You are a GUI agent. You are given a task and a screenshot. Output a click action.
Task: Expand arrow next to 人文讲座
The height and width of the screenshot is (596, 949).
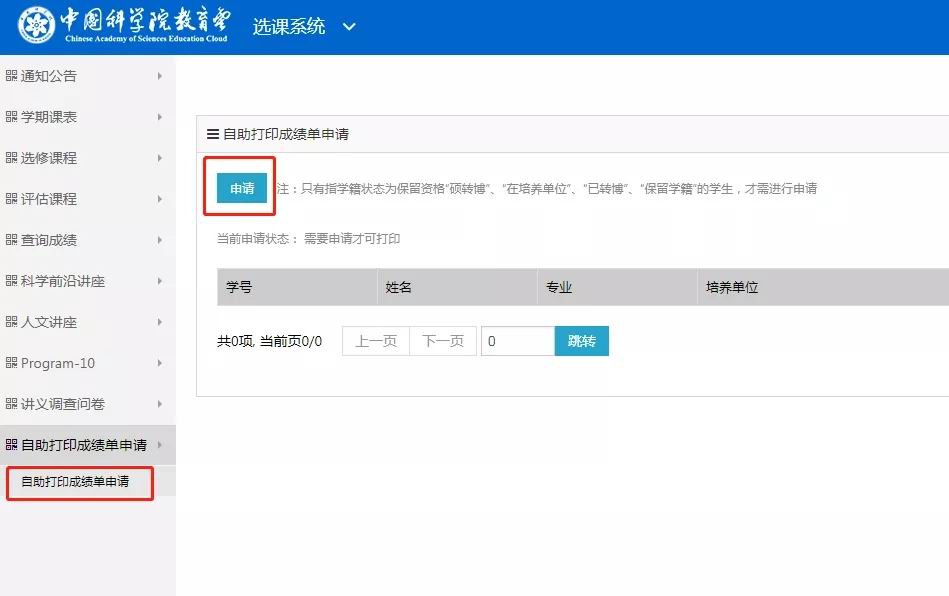(160, 322)
